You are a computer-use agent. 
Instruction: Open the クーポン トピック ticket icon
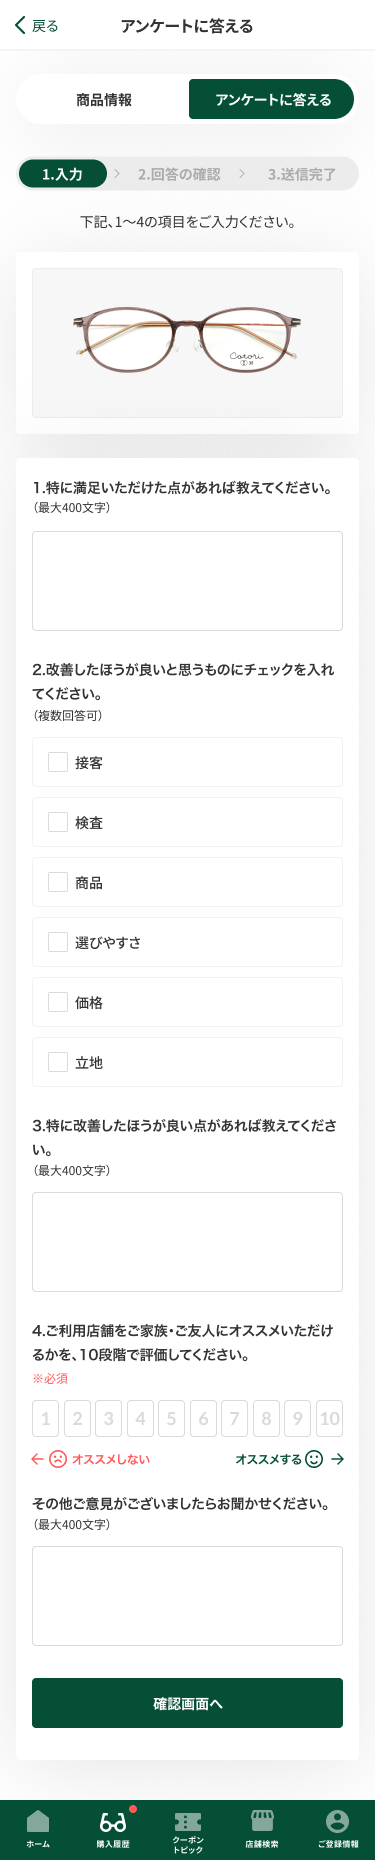[188, 1821]
